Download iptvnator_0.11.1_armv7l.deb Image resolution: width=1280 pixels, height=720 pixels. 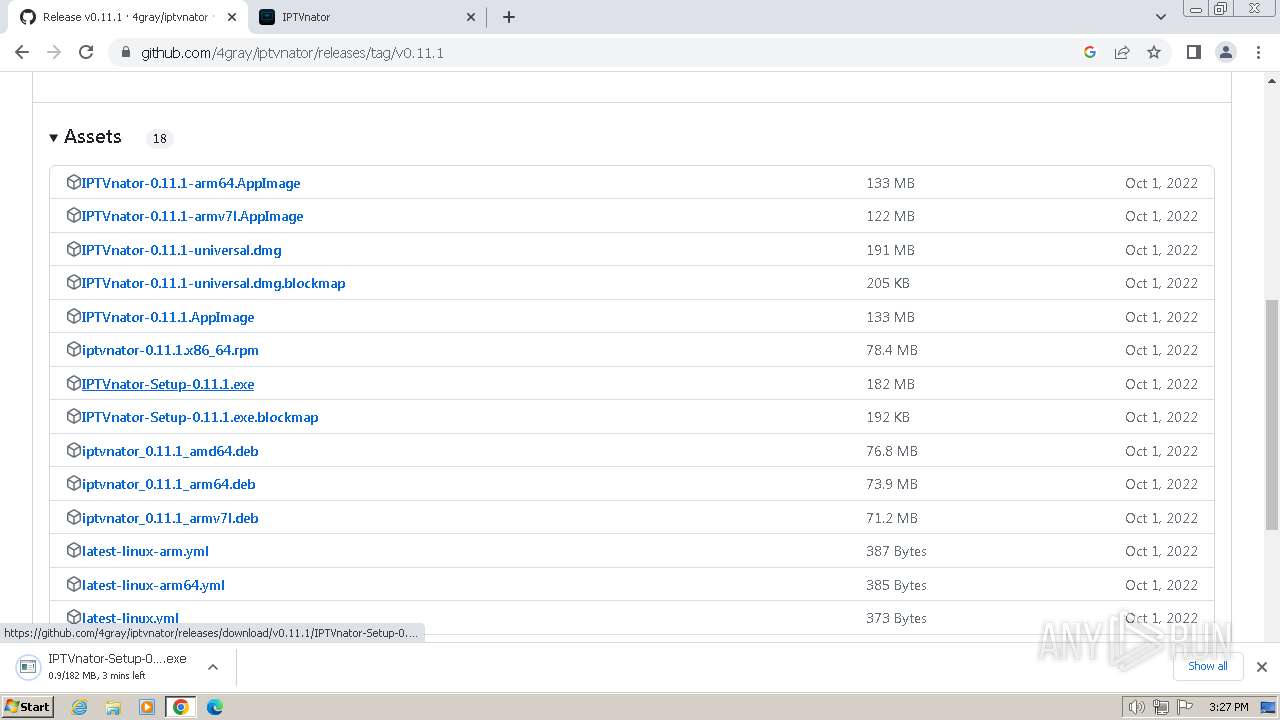tap(170, 518)
